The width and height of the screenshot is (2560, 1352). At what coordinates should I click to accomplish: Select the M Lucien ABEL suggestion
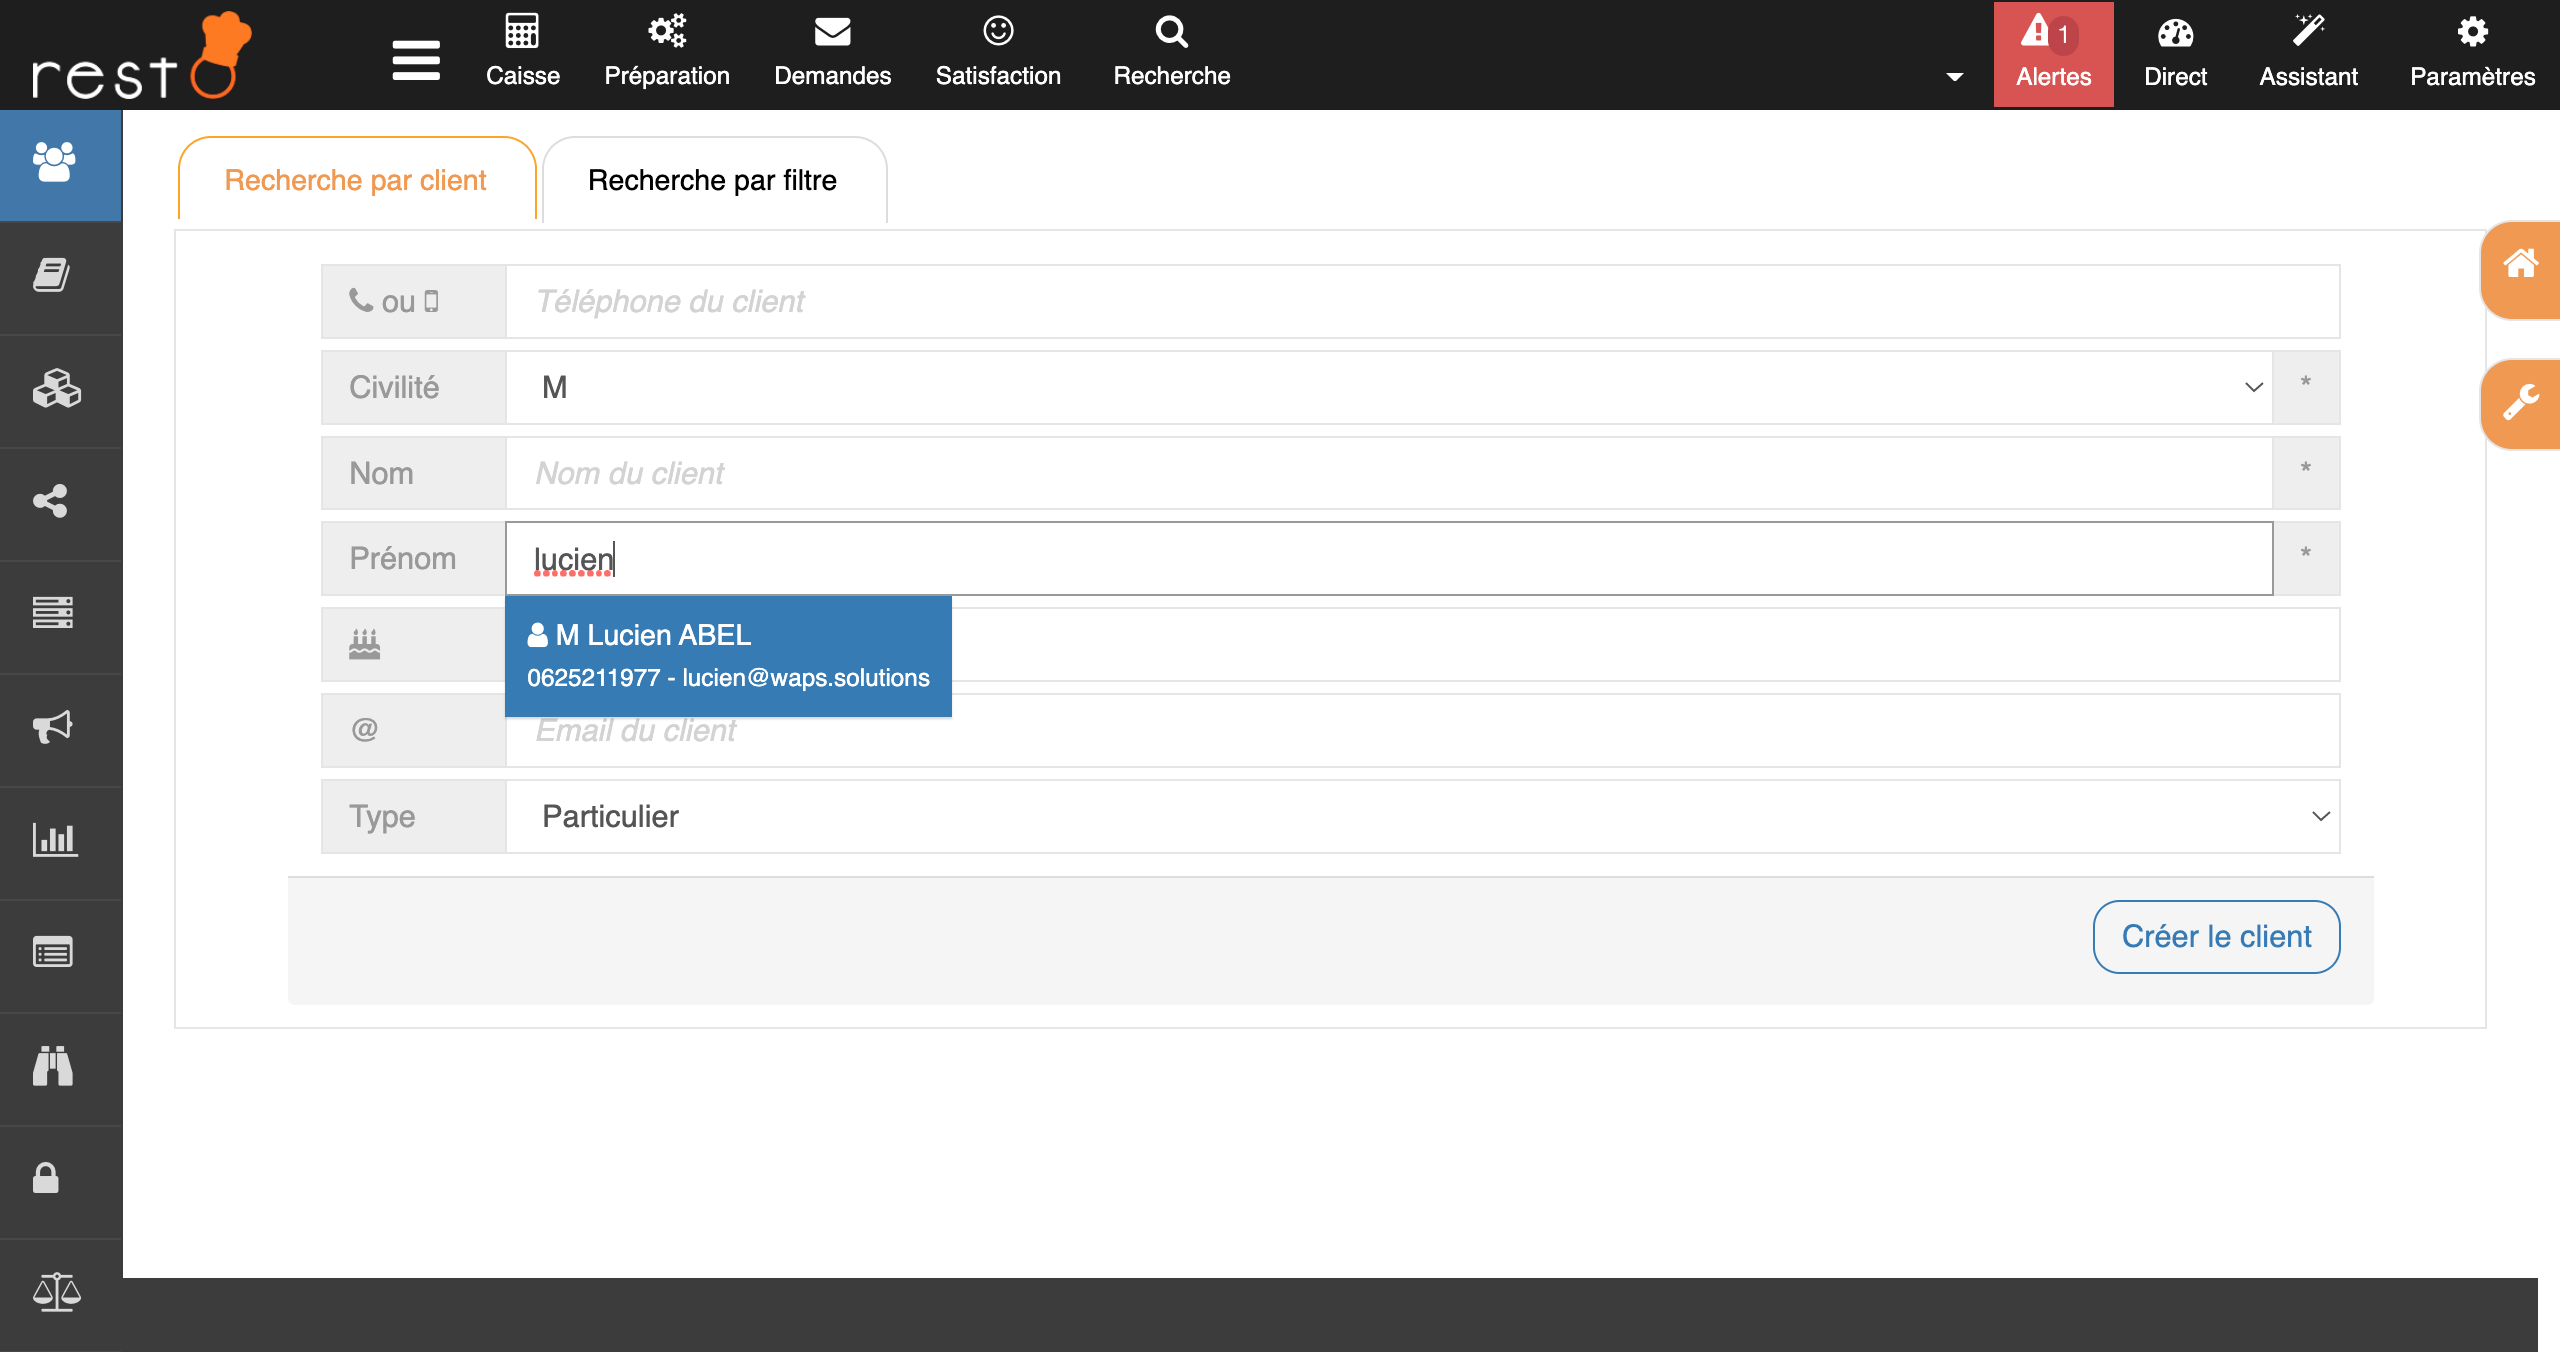pos(728,656)
